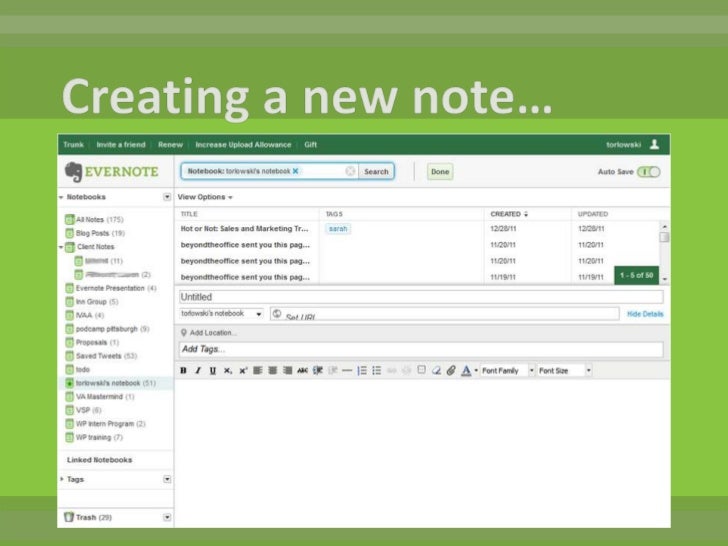
Task: Insert a bulleted list
Action: (377, 370)
